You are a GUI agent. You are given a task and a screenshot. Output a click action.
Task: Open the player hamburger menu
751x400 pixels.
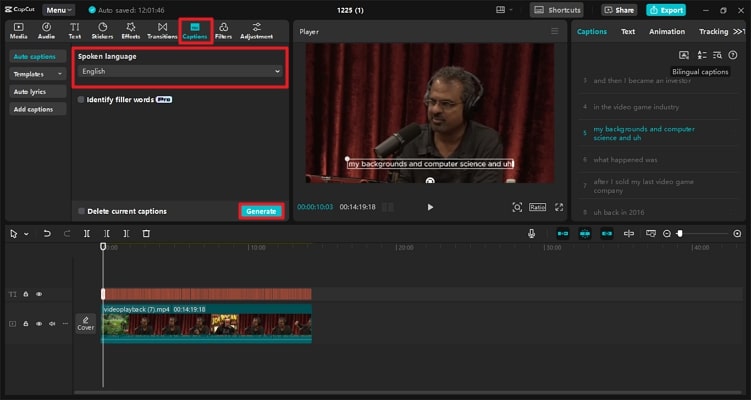coord(555,31)
